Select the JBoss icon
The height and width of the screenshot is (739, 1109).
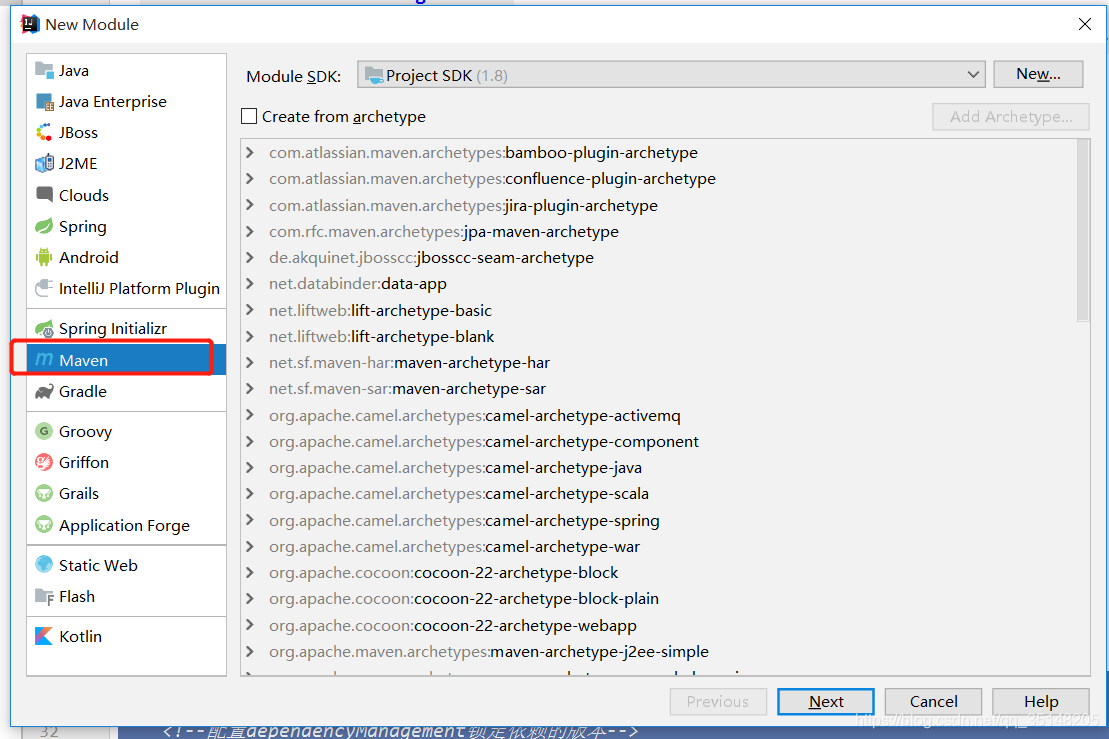44,132
